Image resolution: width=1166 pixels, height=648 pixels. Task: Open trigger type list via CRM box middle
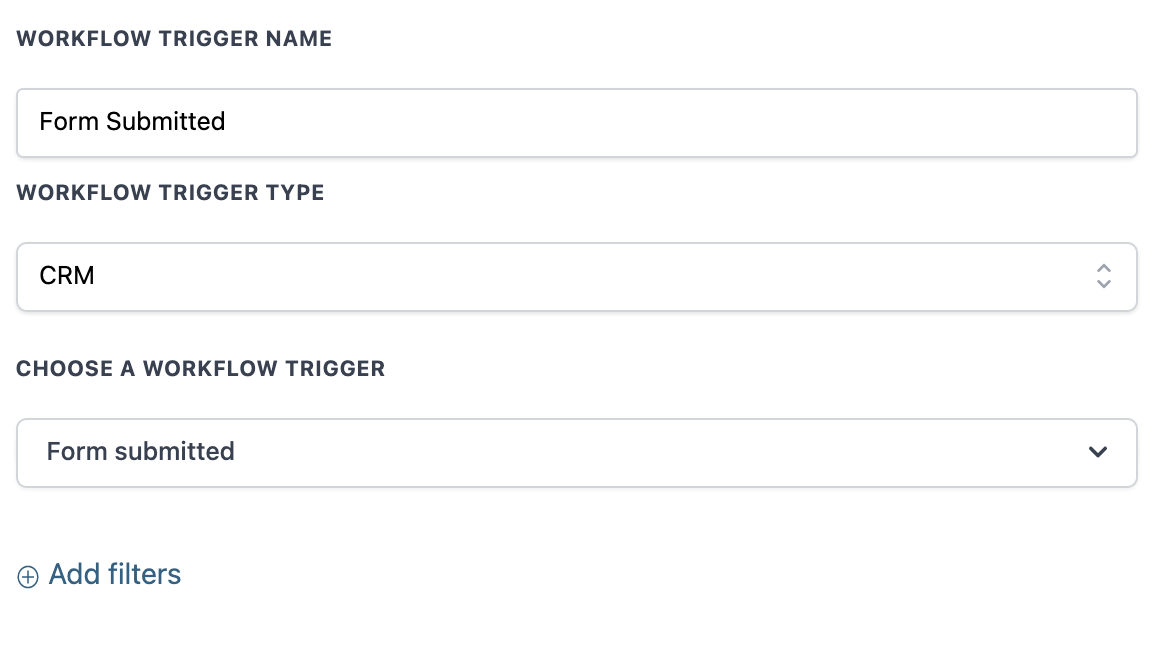point(576,277)
